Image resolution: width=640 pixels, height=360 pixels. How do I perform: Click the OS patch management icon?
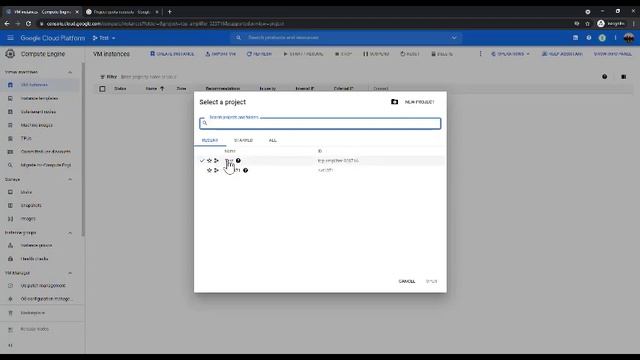(10, 286)
